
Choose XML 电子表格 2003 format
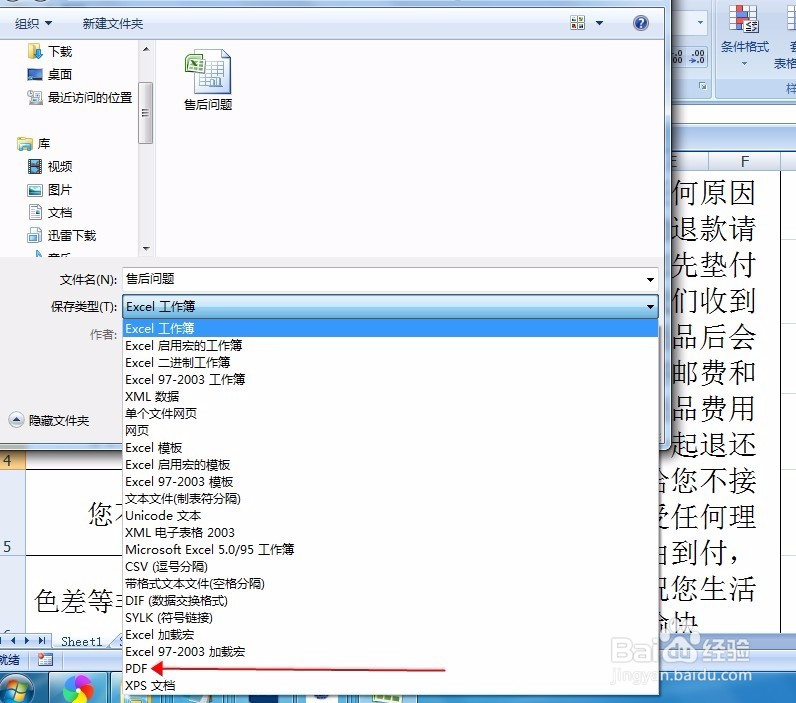[x=390, y=532]
